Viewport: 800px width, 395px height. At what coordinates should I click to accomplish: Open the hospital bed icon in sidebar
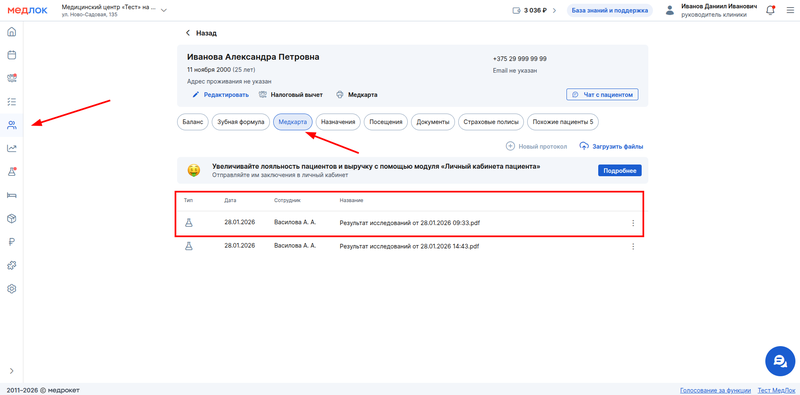point(12,195)
